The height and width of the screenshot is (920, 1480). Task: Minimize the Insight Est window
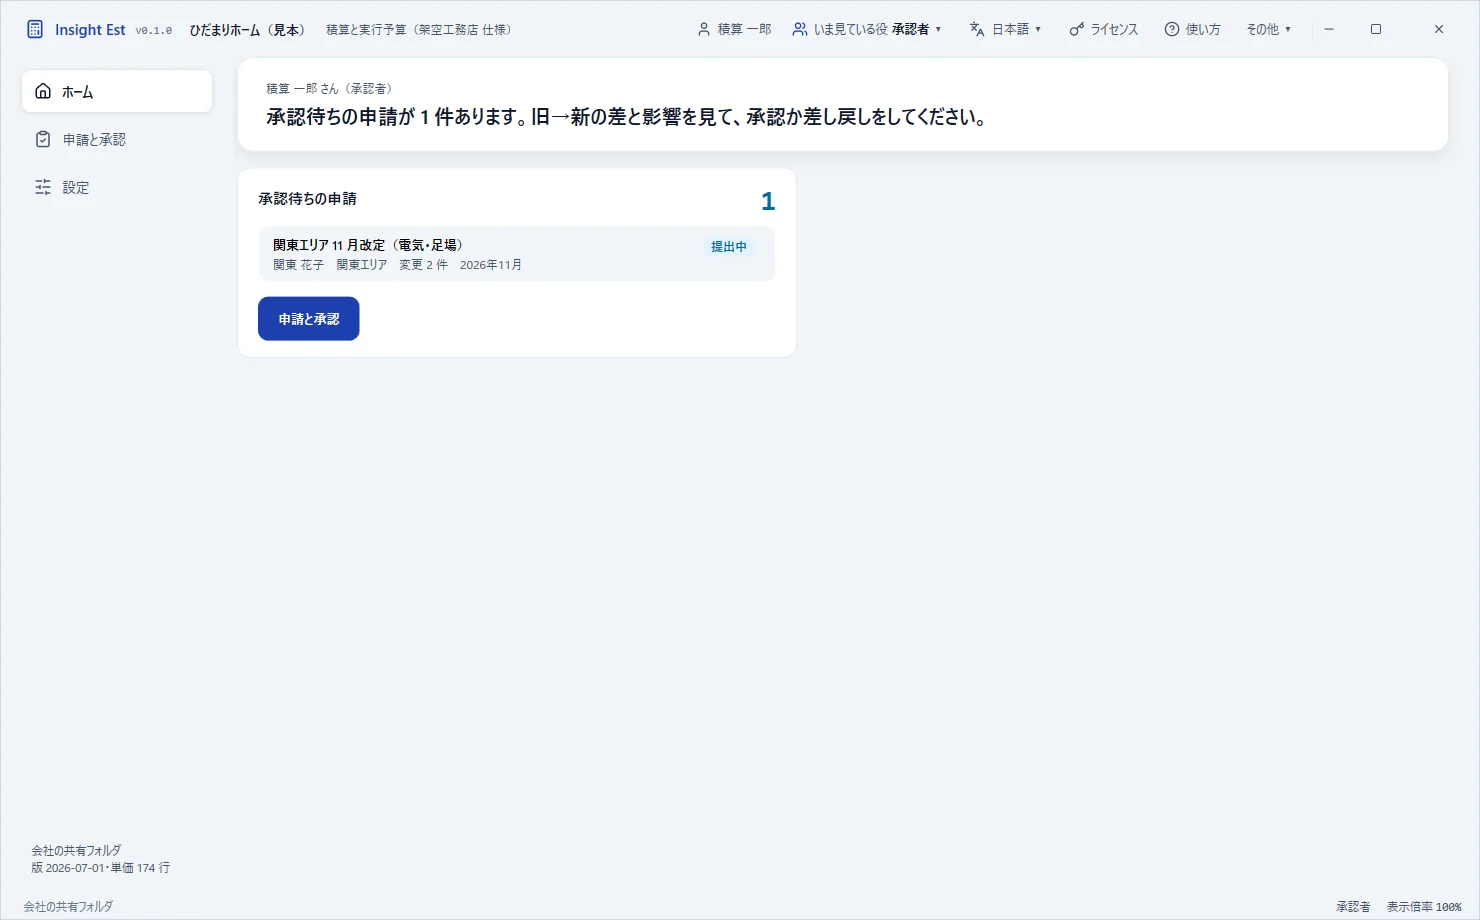[x=1329, y=29]
